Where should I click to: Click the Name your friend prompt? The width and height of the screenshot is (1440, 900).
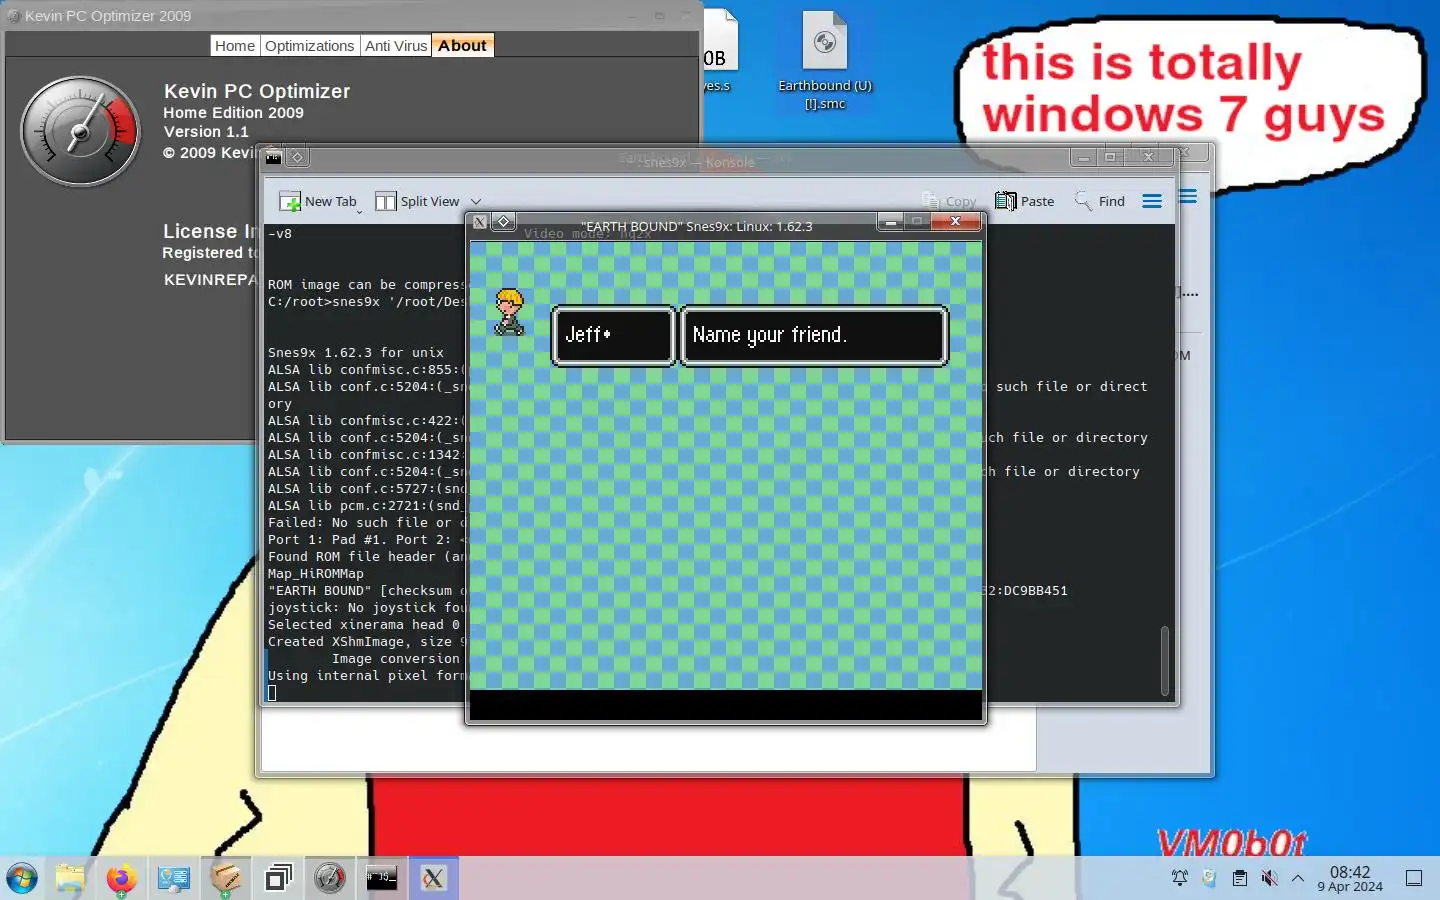[x=814, y=335]
